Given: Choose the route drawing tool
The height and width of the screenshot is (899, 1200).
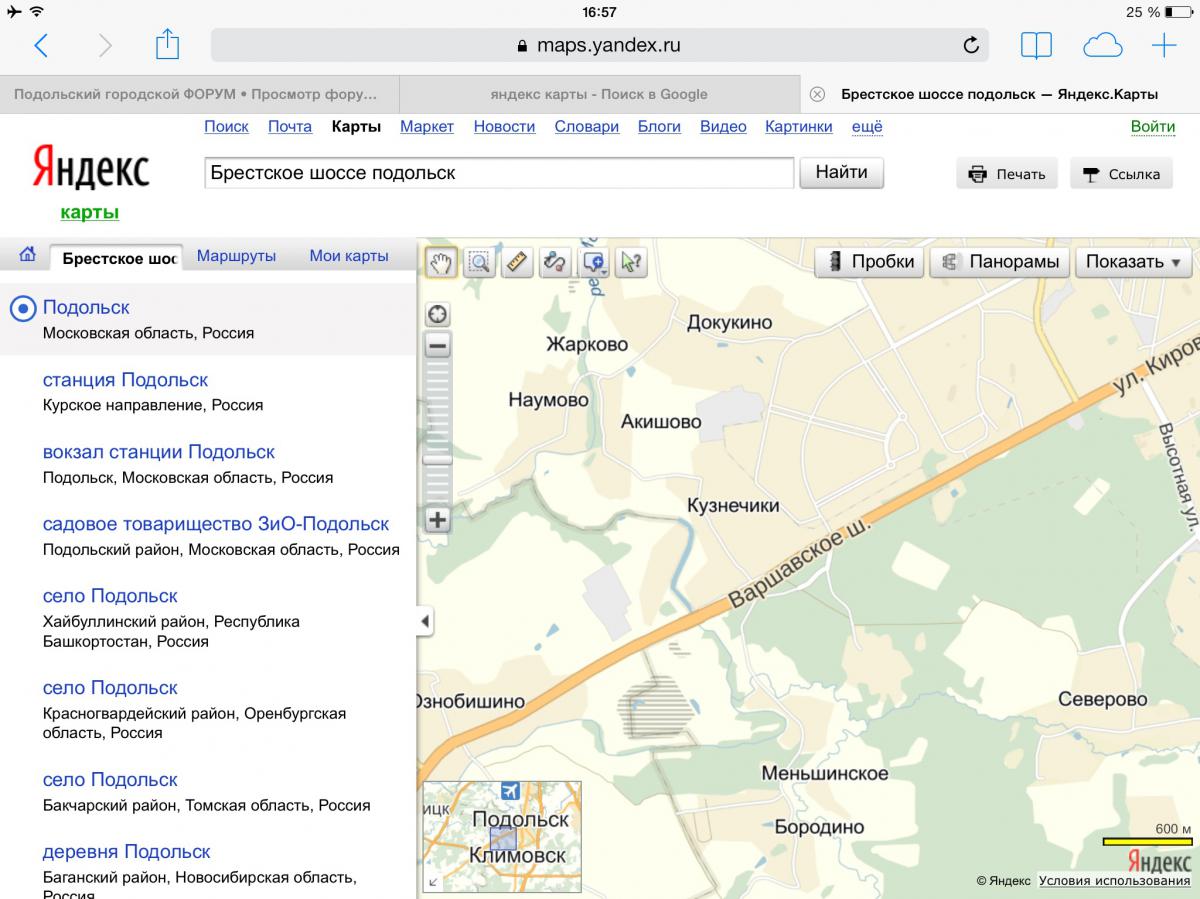Looking at the screenshot, I should pos(555,262).
